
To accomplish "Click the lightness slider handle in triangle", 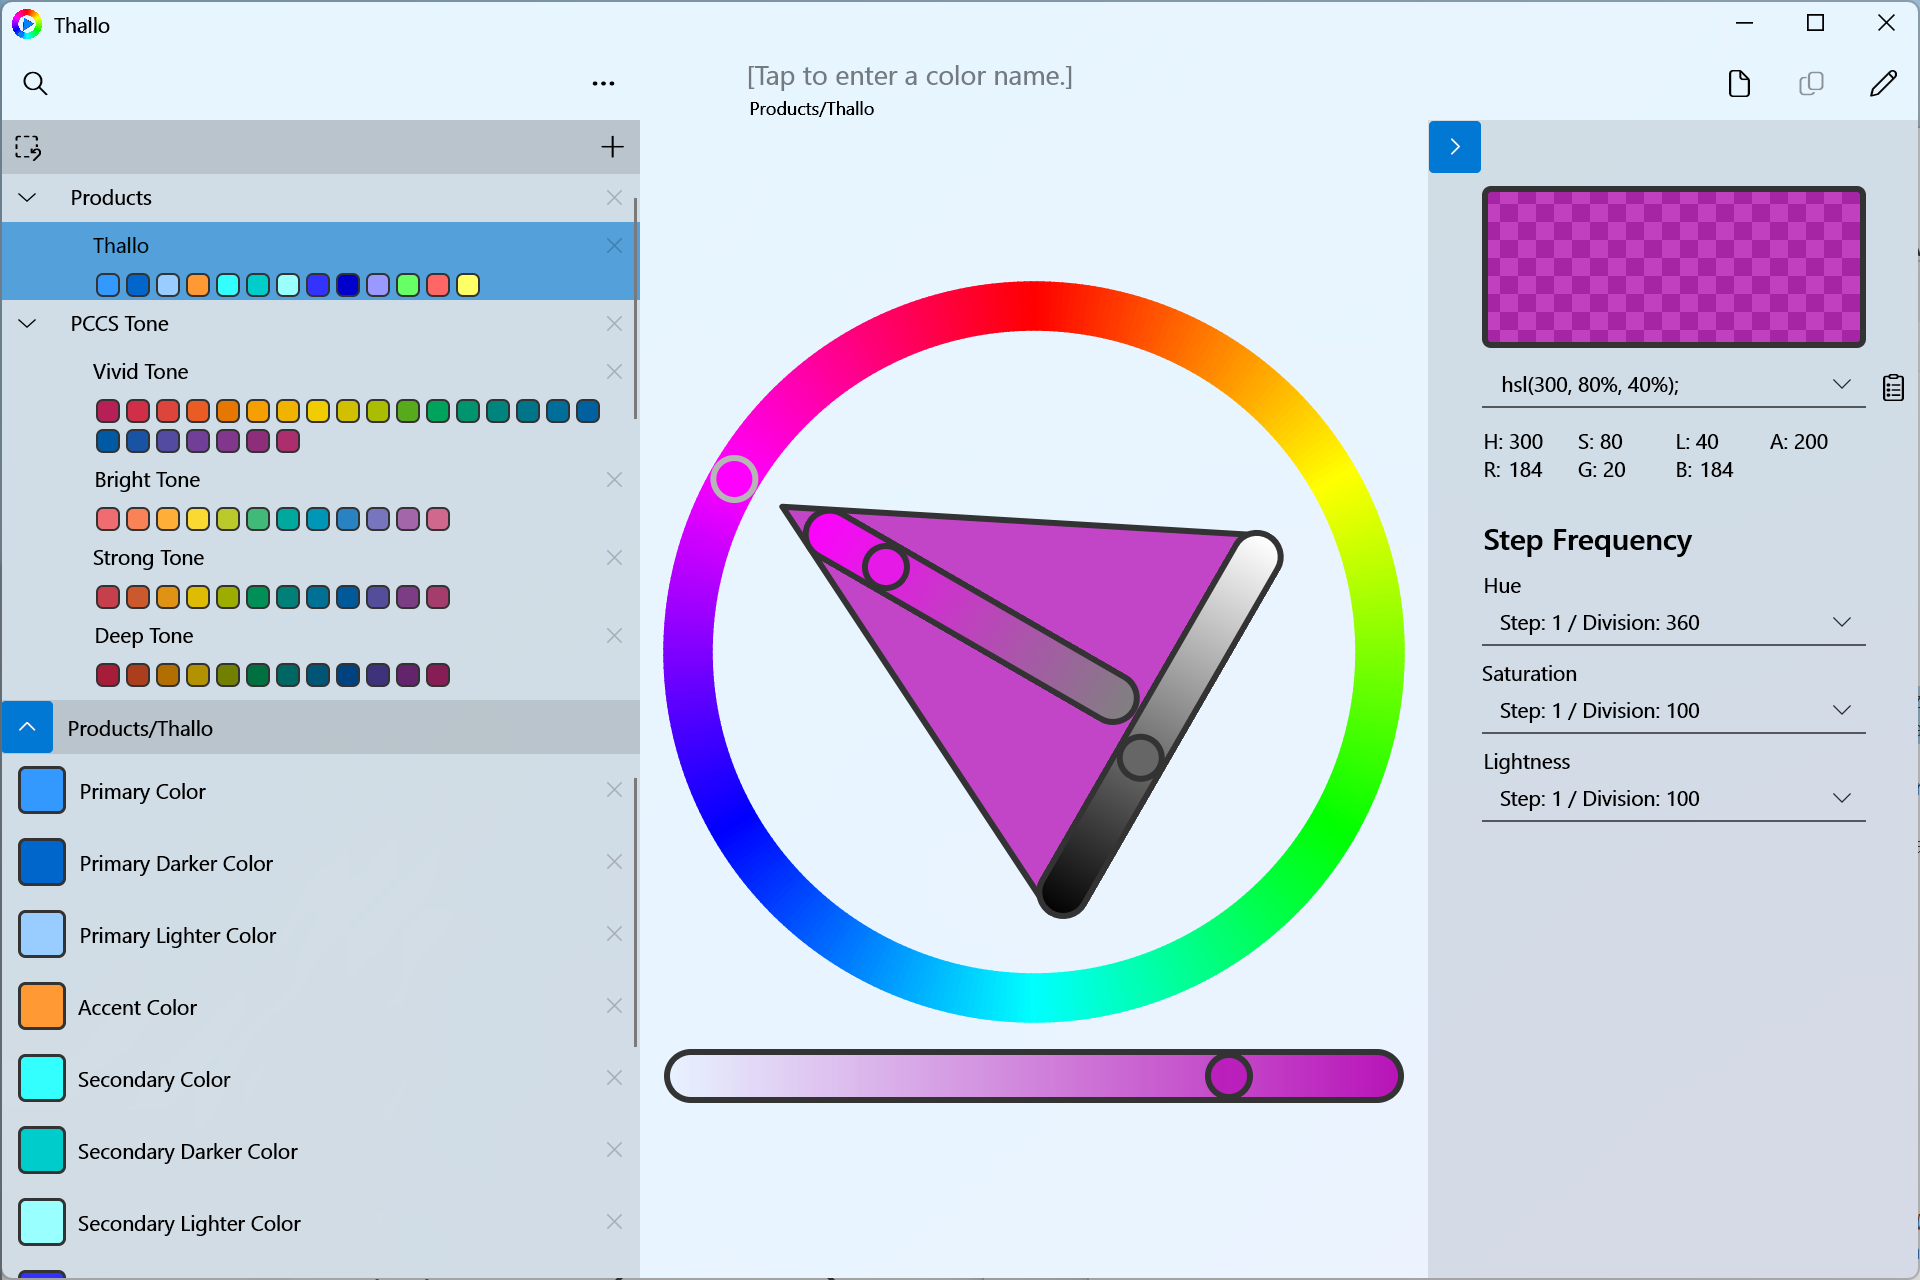I will point(1140,758).
